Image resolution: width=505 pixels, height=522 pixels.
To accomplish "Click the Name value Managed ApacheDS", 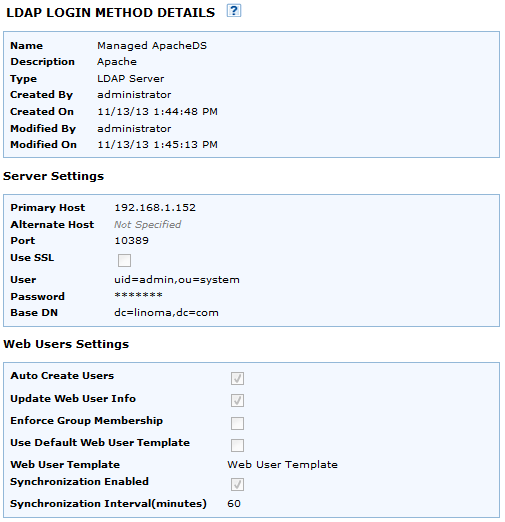I will (x=152, y=46).
